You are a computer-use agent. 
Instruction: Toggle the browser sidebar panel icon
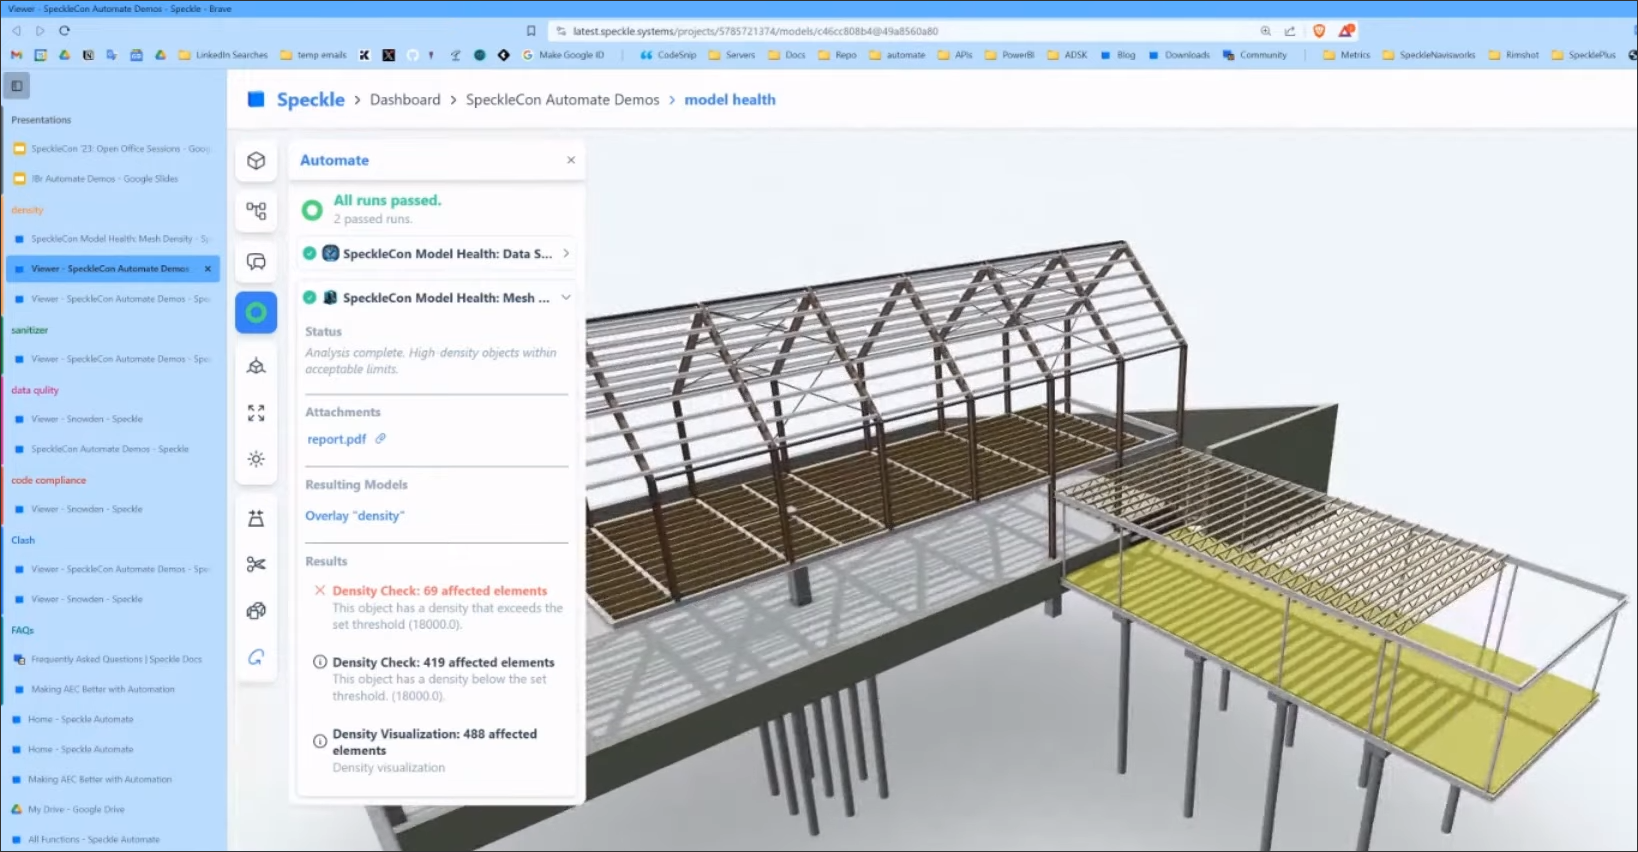[17, 86]
